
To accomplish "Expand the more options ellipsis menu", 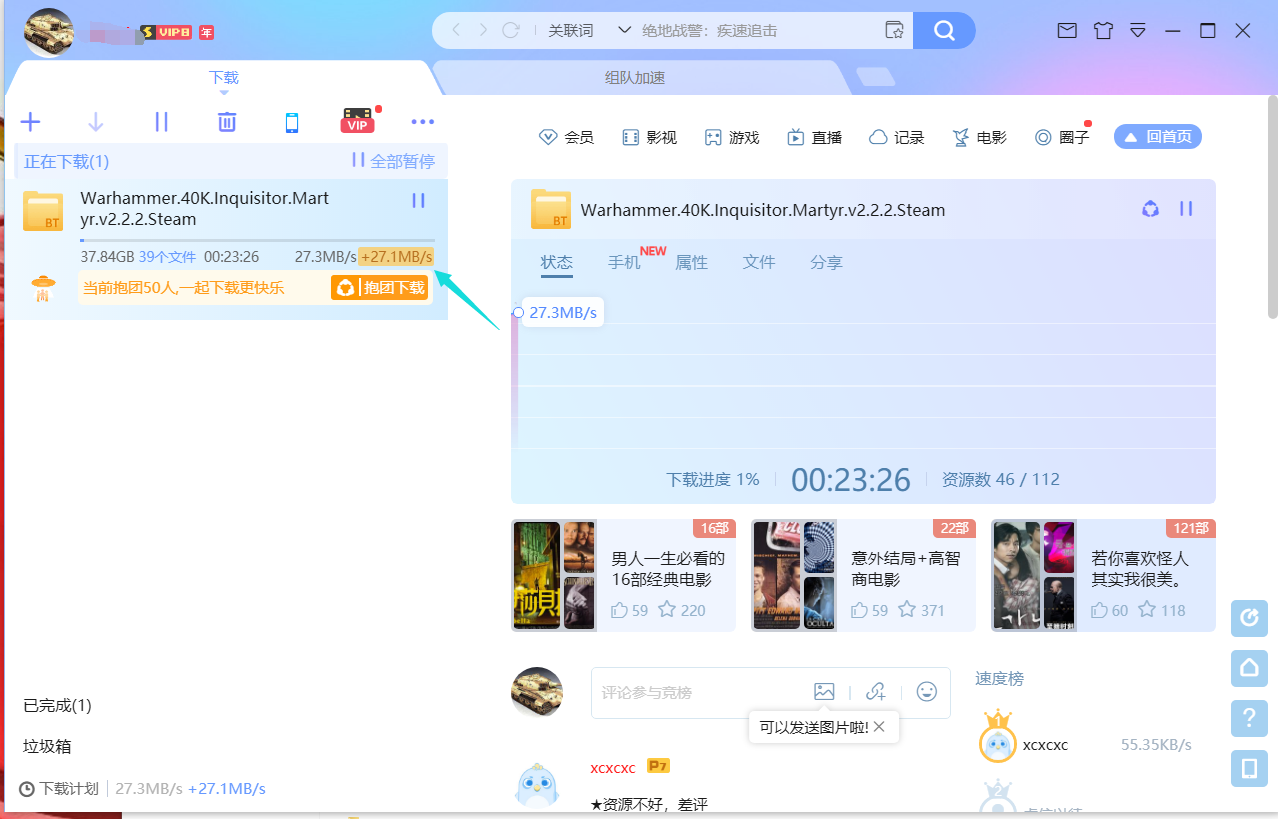I will pyautogui.click(x=422, y=121).
